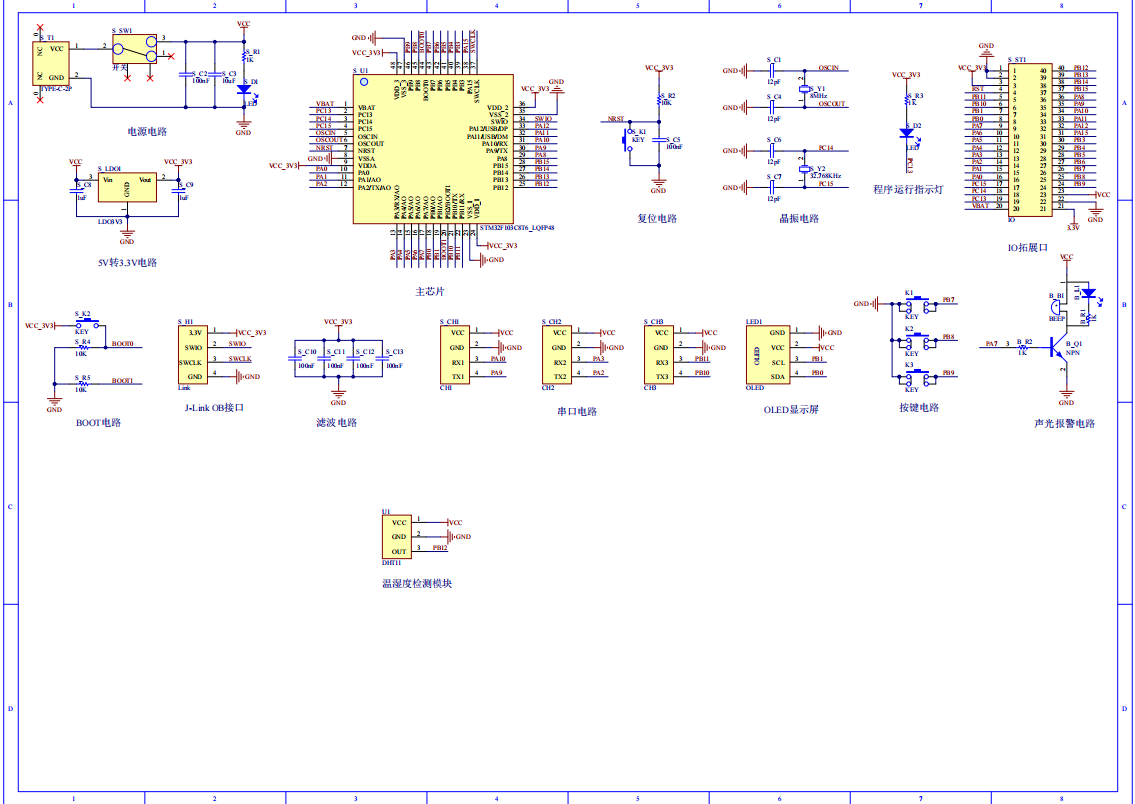The width and height of the screenshot is (1135, 804).
Task: Click the STM32F103C8T6_LQFP48 part name text
Action: (x=515, y=228)
